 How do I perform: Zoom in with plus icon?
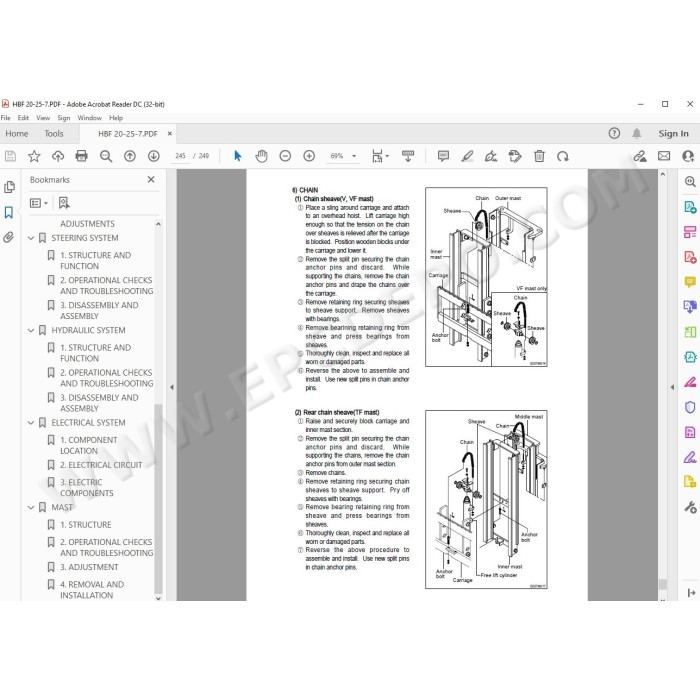[x=309, y=156]
